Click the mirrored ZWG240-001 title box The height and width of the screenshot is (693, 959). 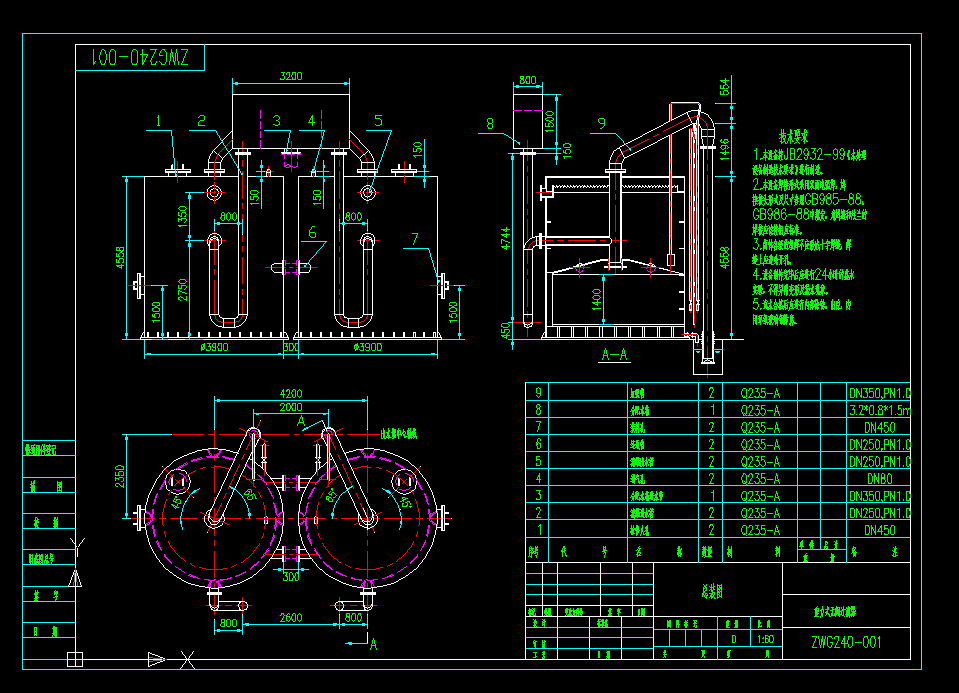140,59
